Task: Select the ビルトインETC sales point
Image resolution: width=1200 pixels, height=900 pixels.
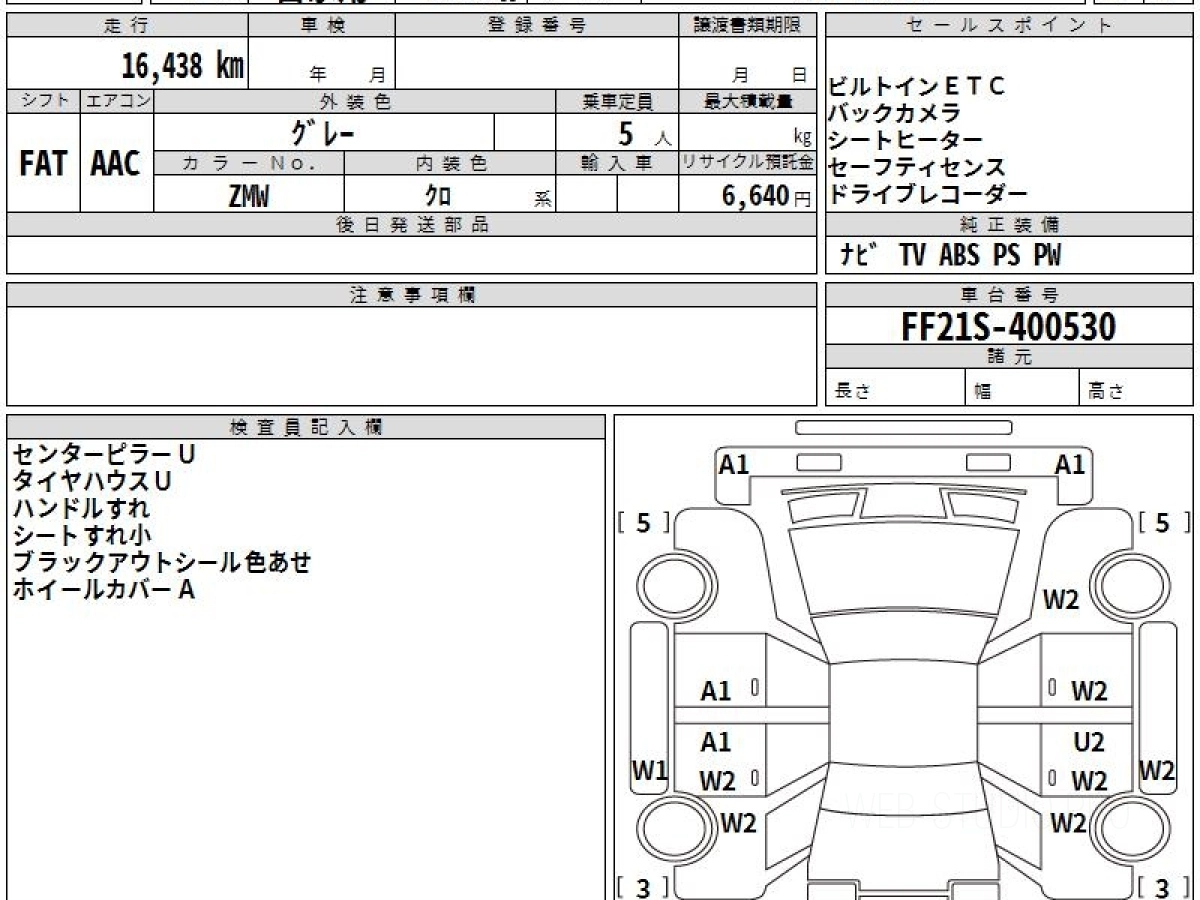Action: coord(917,86)
